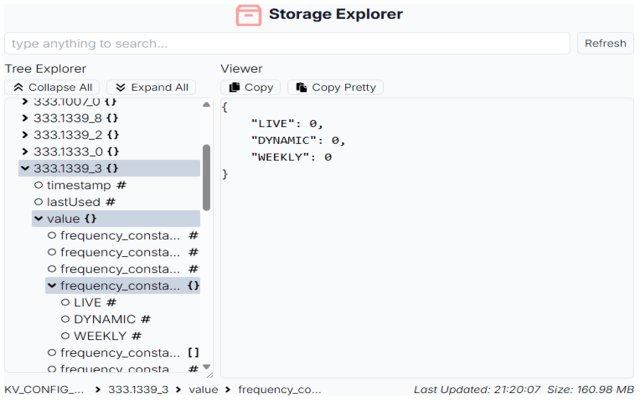Expand the 333.1333_0 tree node

click(x=25, y=151)
